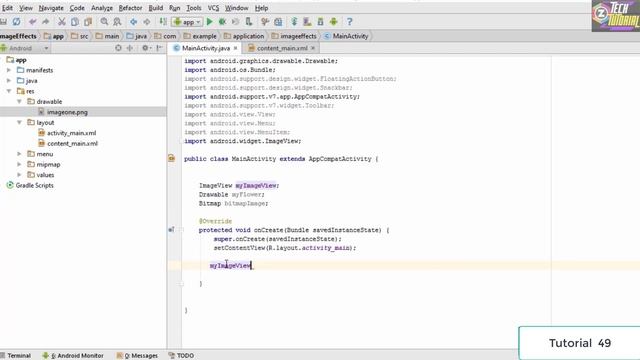This screenshot has height=360, width=640.
Task: Select activity_main.xml in project tree
Action: pyautogui.click(x=71, y=133)
